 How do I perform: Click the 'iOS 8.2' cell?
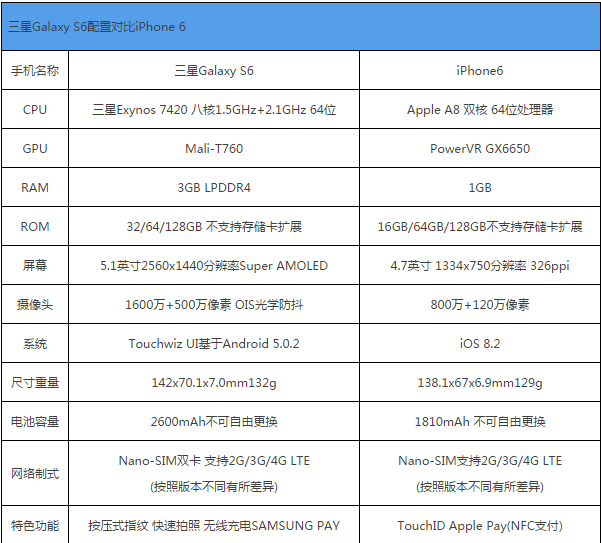(480, 344)
